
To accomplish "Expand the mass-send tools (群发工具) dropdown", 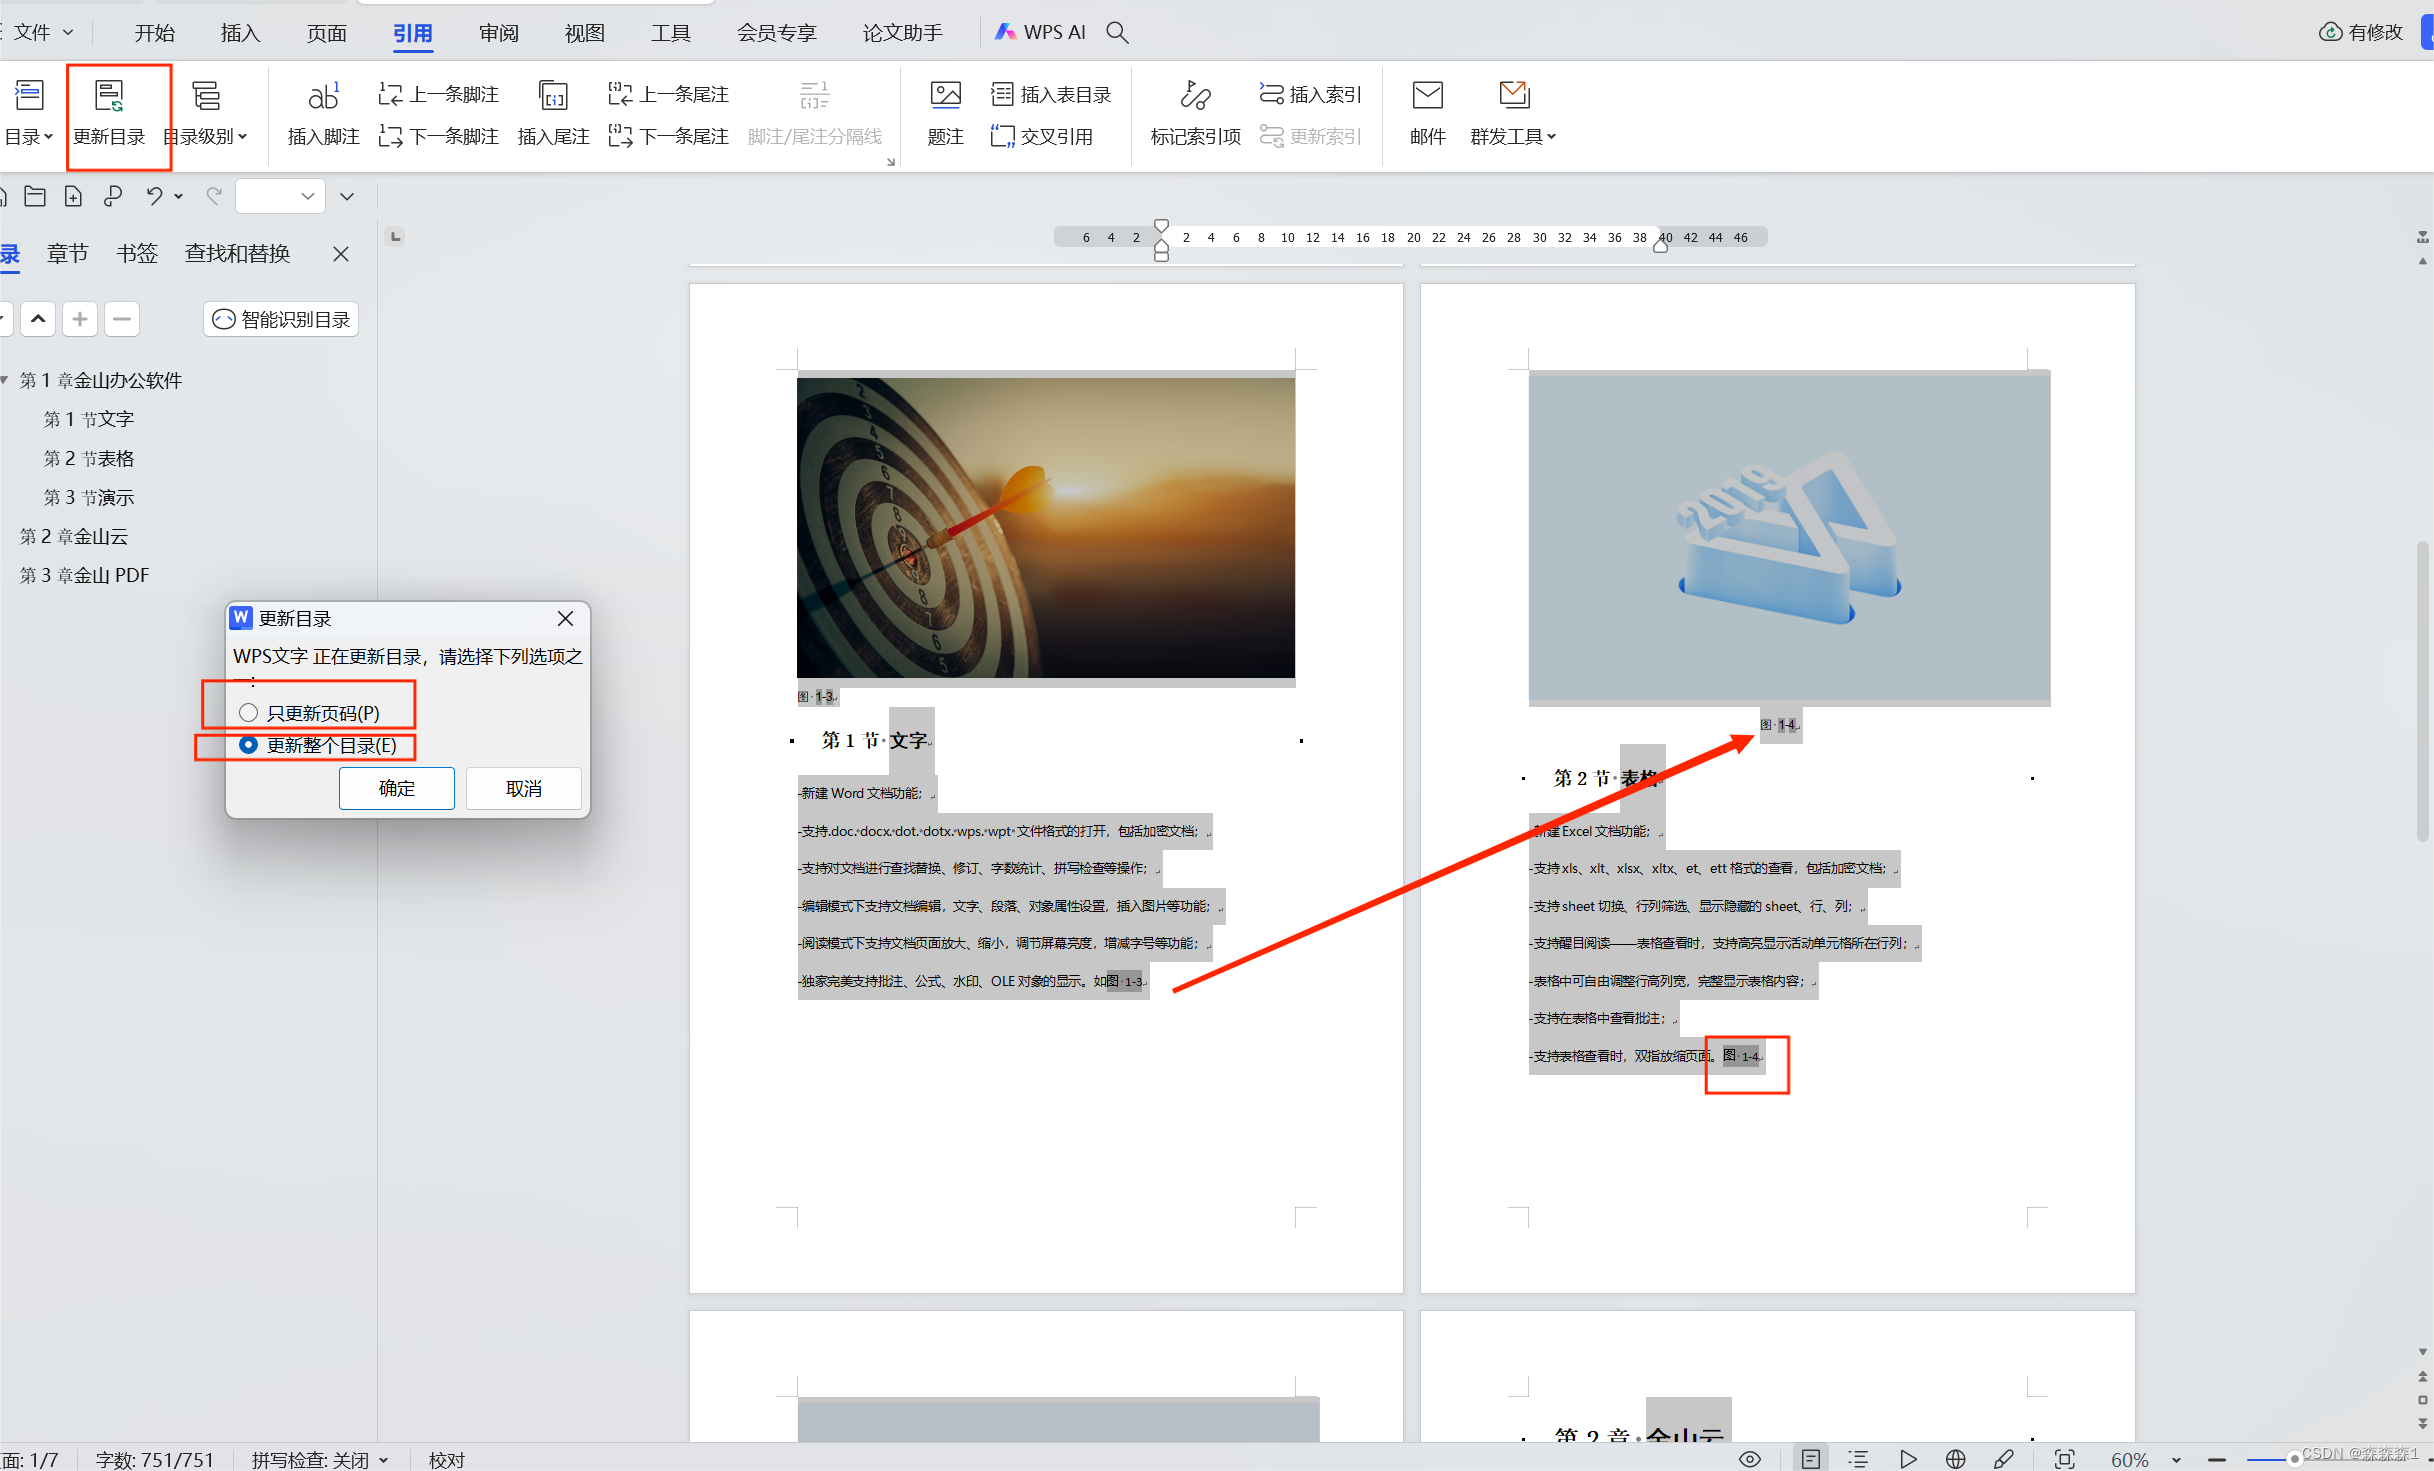I will pos(1513,136).
